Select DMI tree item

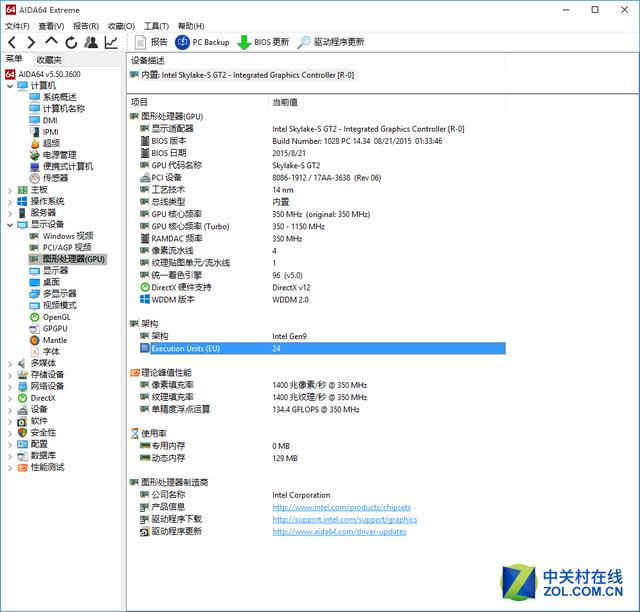pos(43,120)
